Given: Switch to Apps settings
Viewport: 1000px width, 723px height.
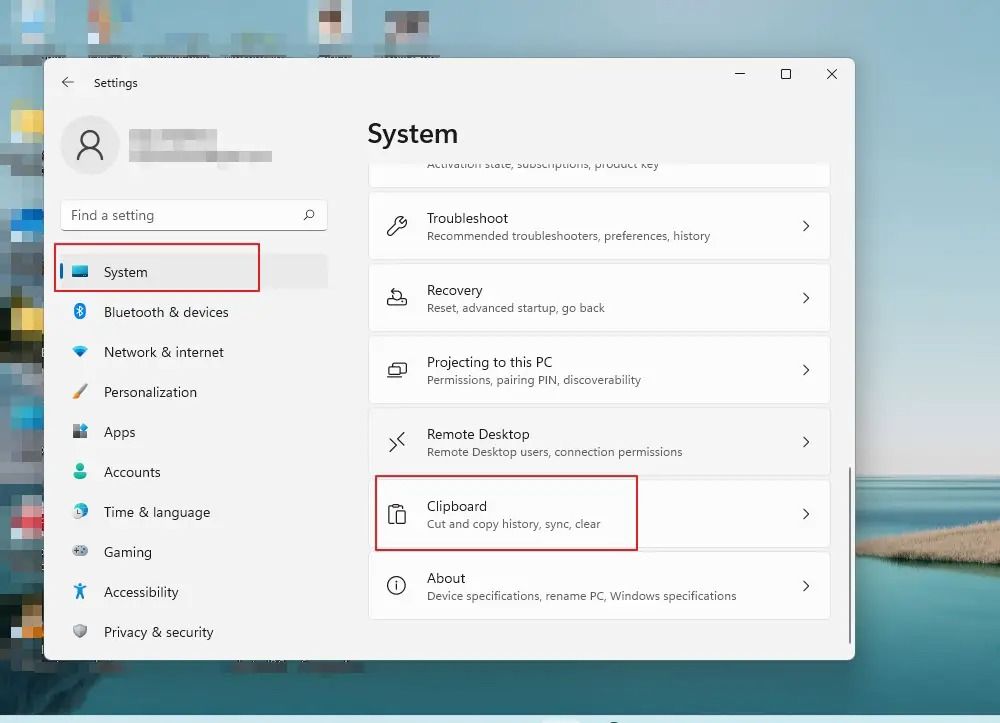Looking at the screenshot, I should pos(120,432).
